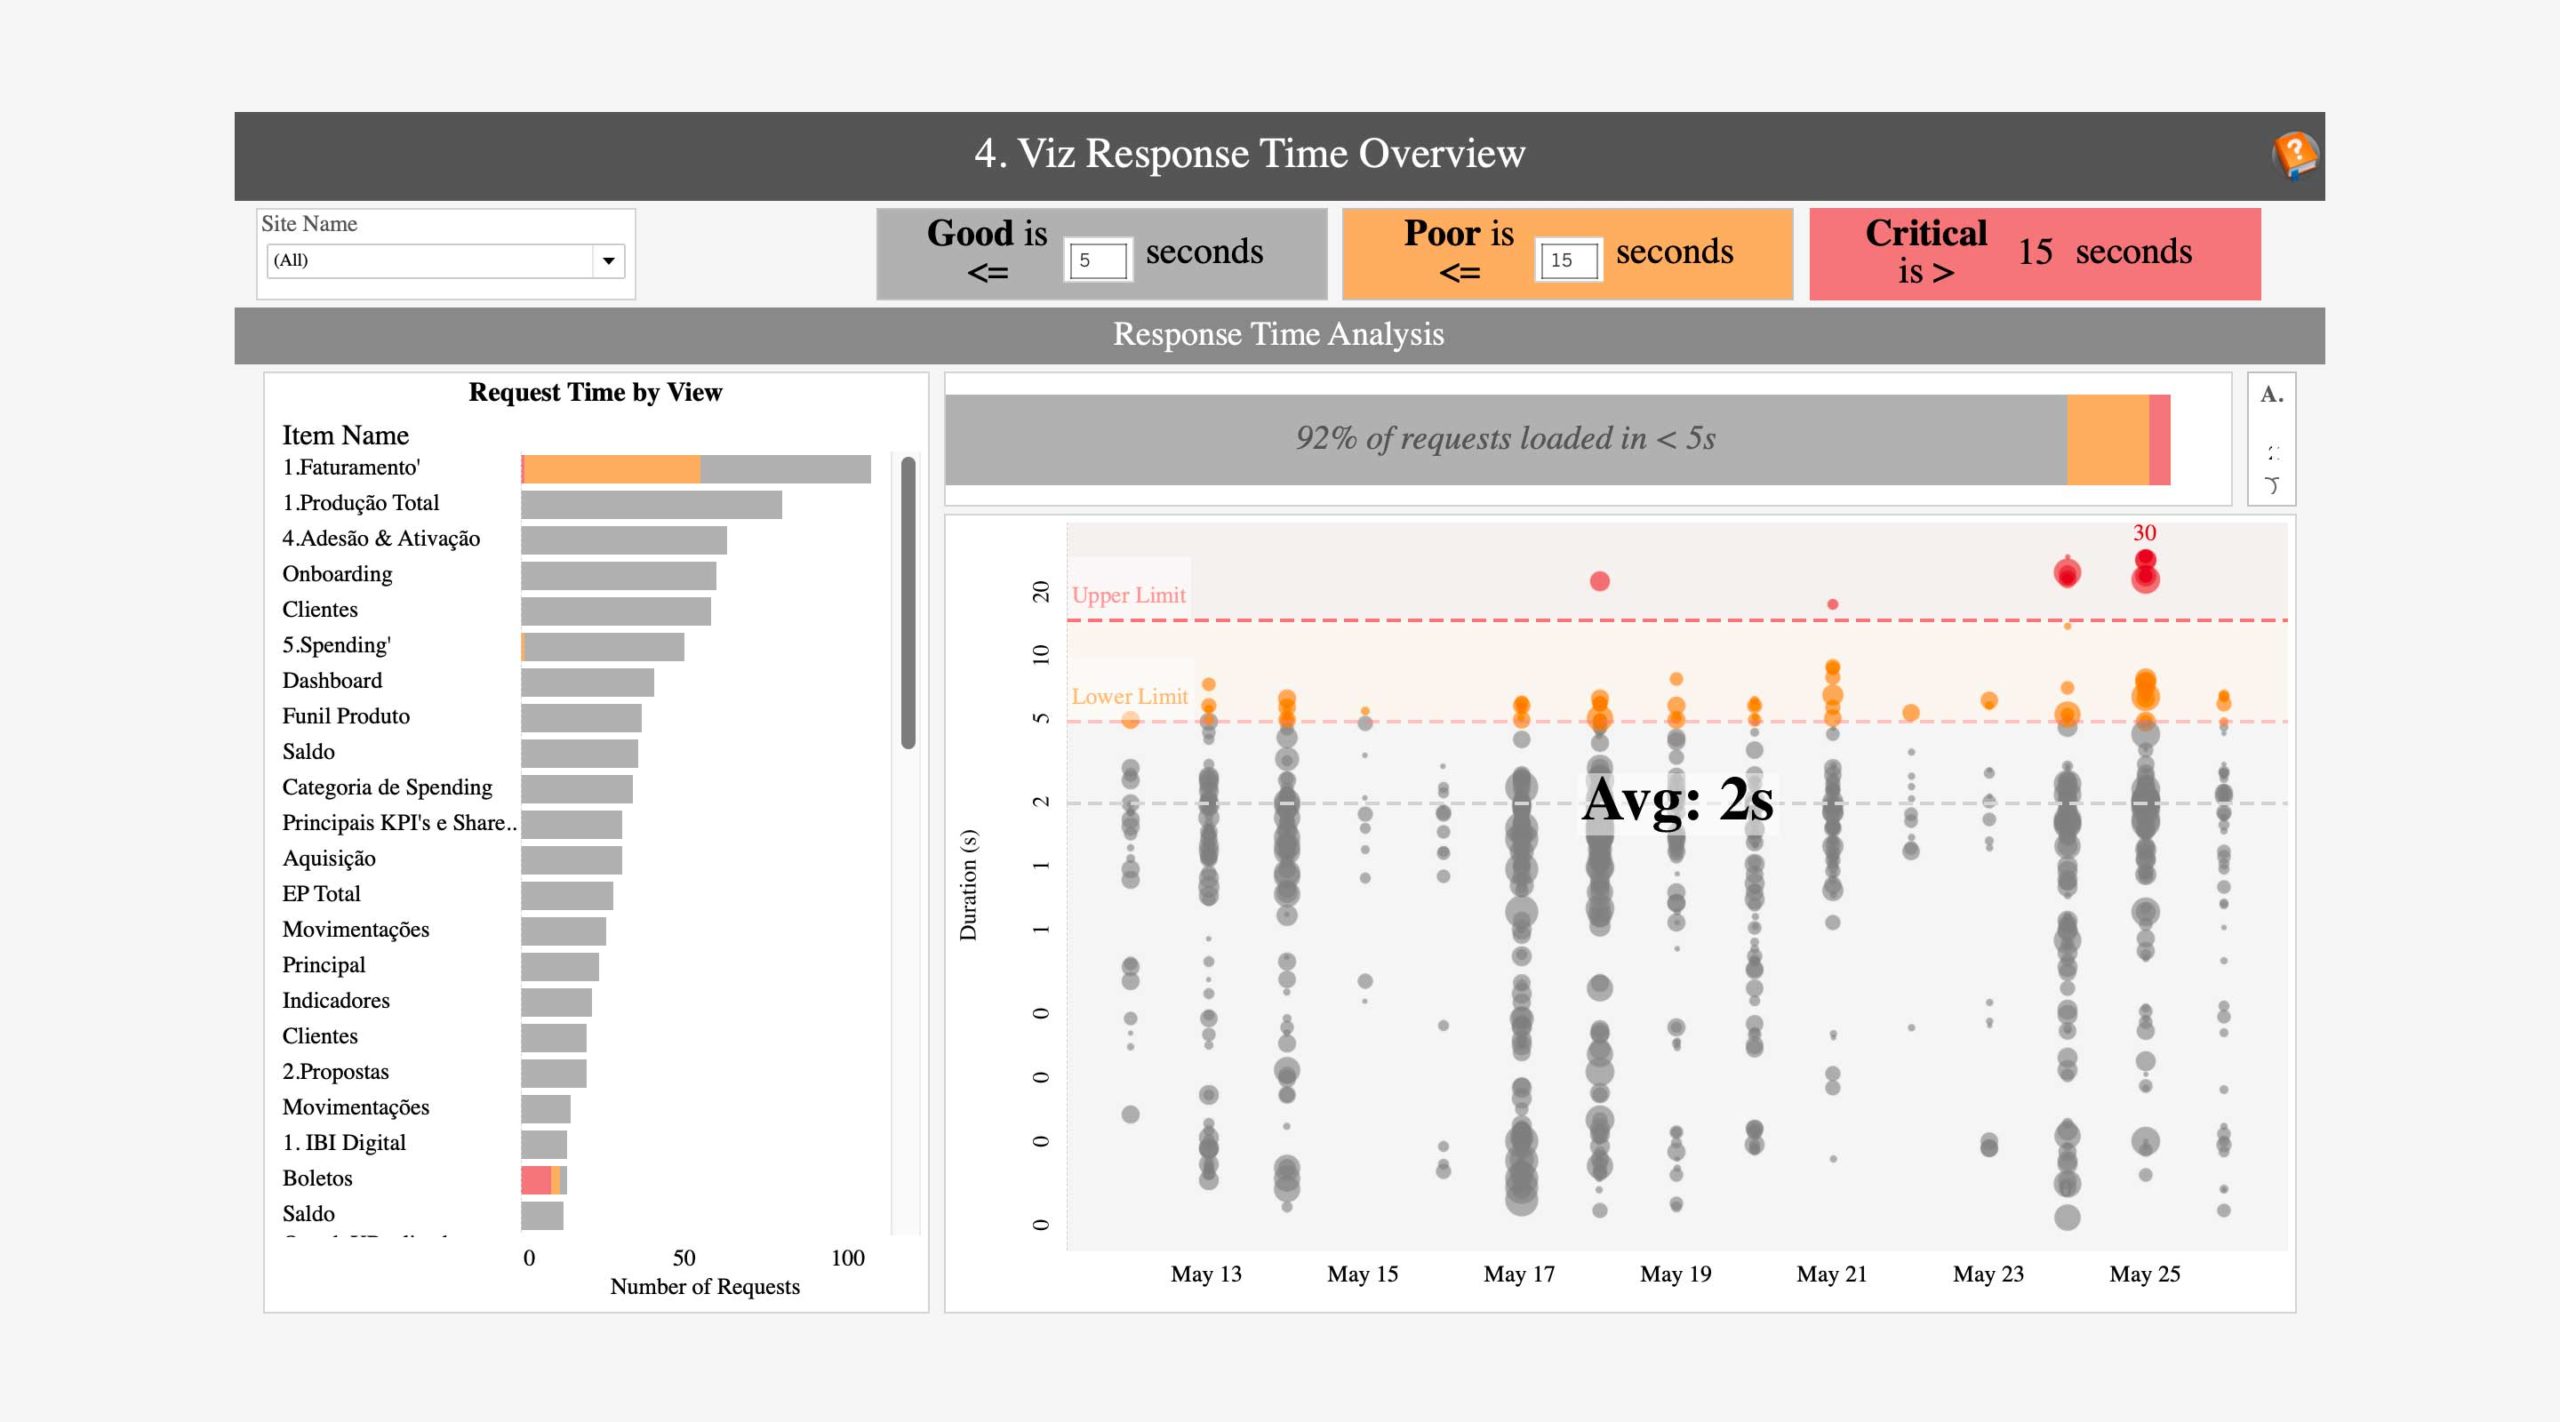The width and height of the screenshot is (2560, 1422).
Task: Click the Poor threshold seconds input
Action: click(1568, 261)
